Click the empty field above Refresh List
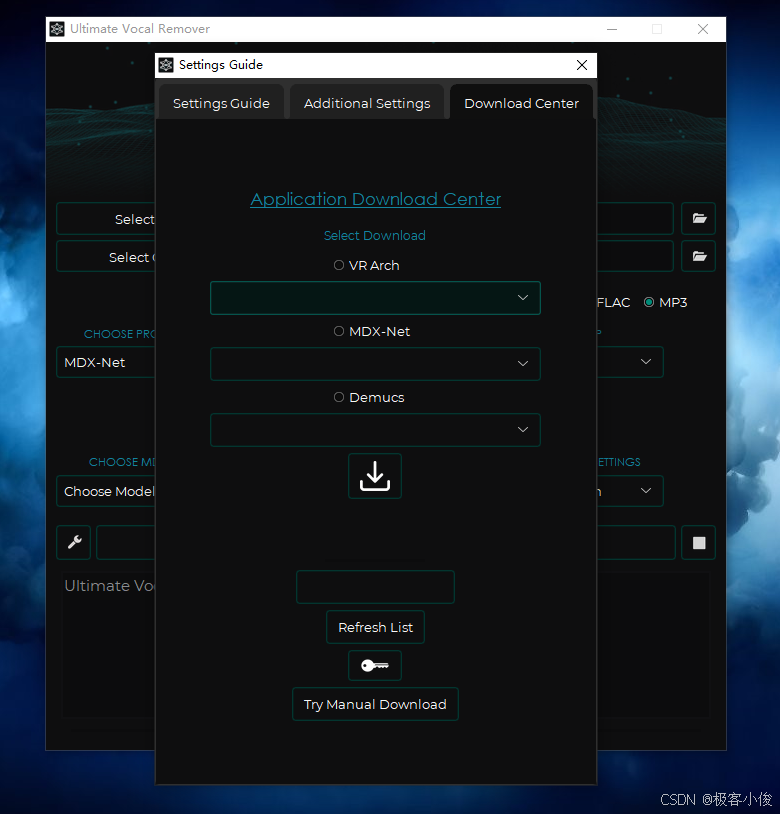The image size is (780, 814). tap(375, 587)
